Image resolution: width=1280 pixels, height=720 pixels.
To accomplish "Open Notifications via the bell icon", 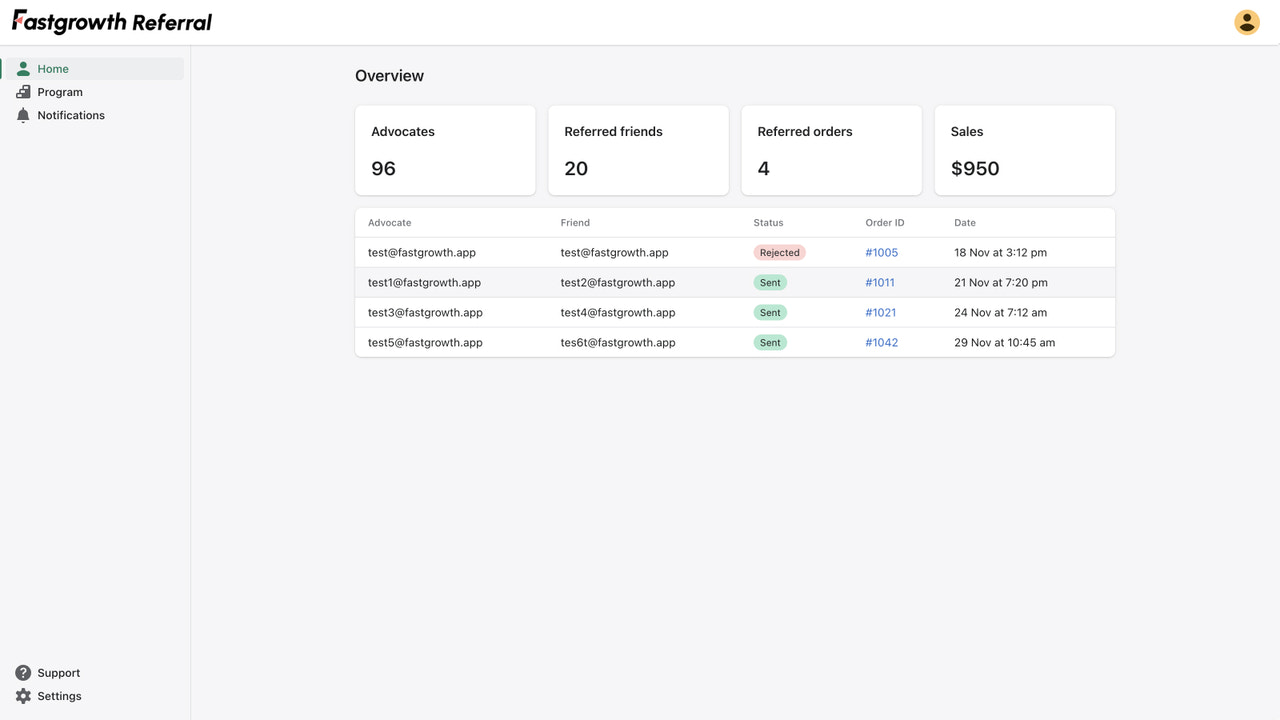I will click(x=22, y=114).
